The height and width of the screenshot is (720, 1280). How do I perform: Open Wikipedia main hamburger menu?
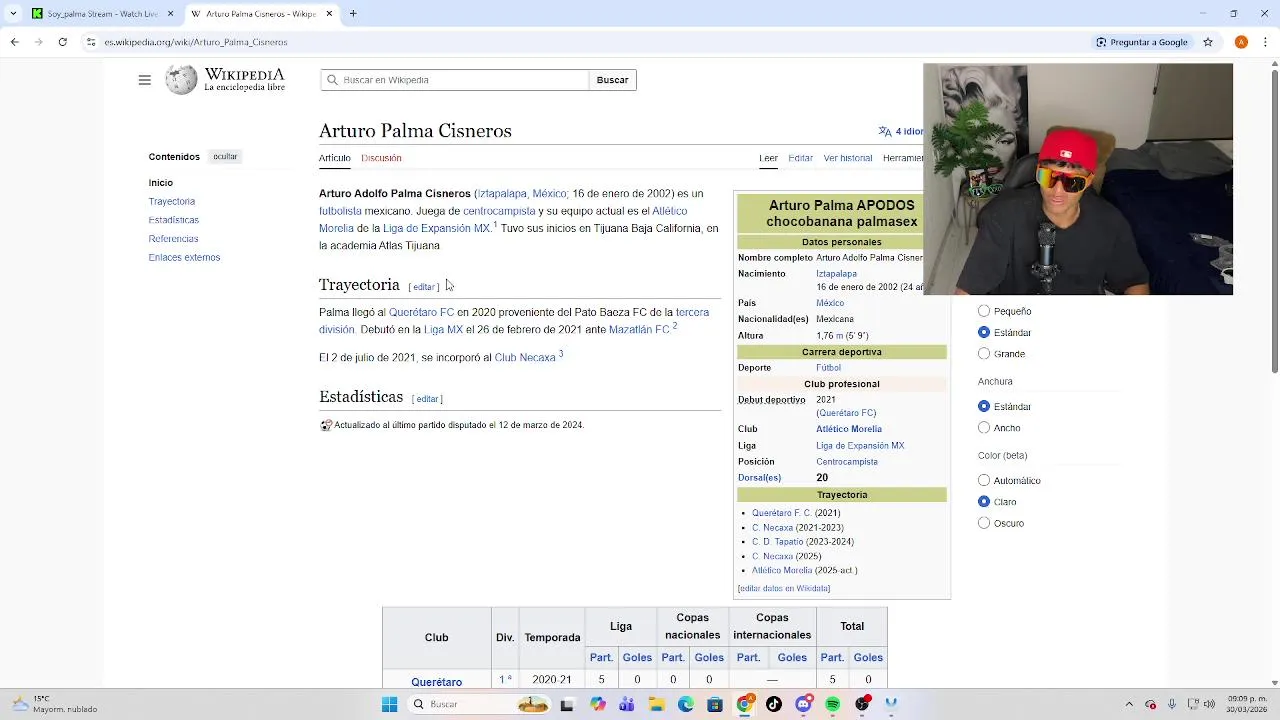144,80
